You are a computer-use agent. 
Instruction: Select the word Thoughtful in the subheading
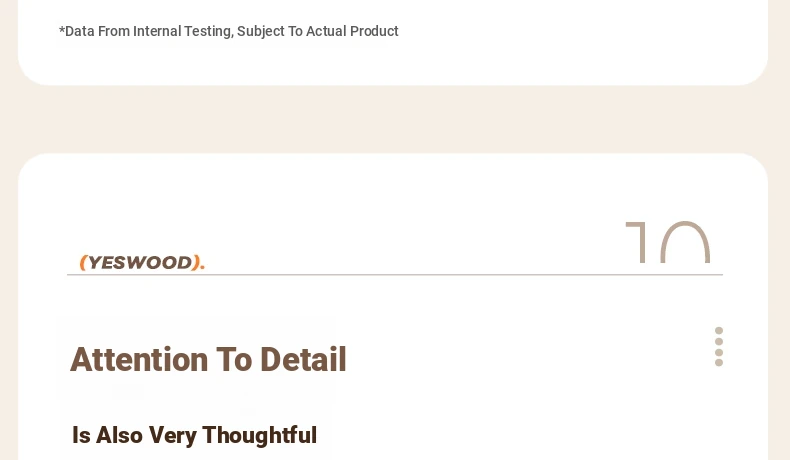[259, 435]
